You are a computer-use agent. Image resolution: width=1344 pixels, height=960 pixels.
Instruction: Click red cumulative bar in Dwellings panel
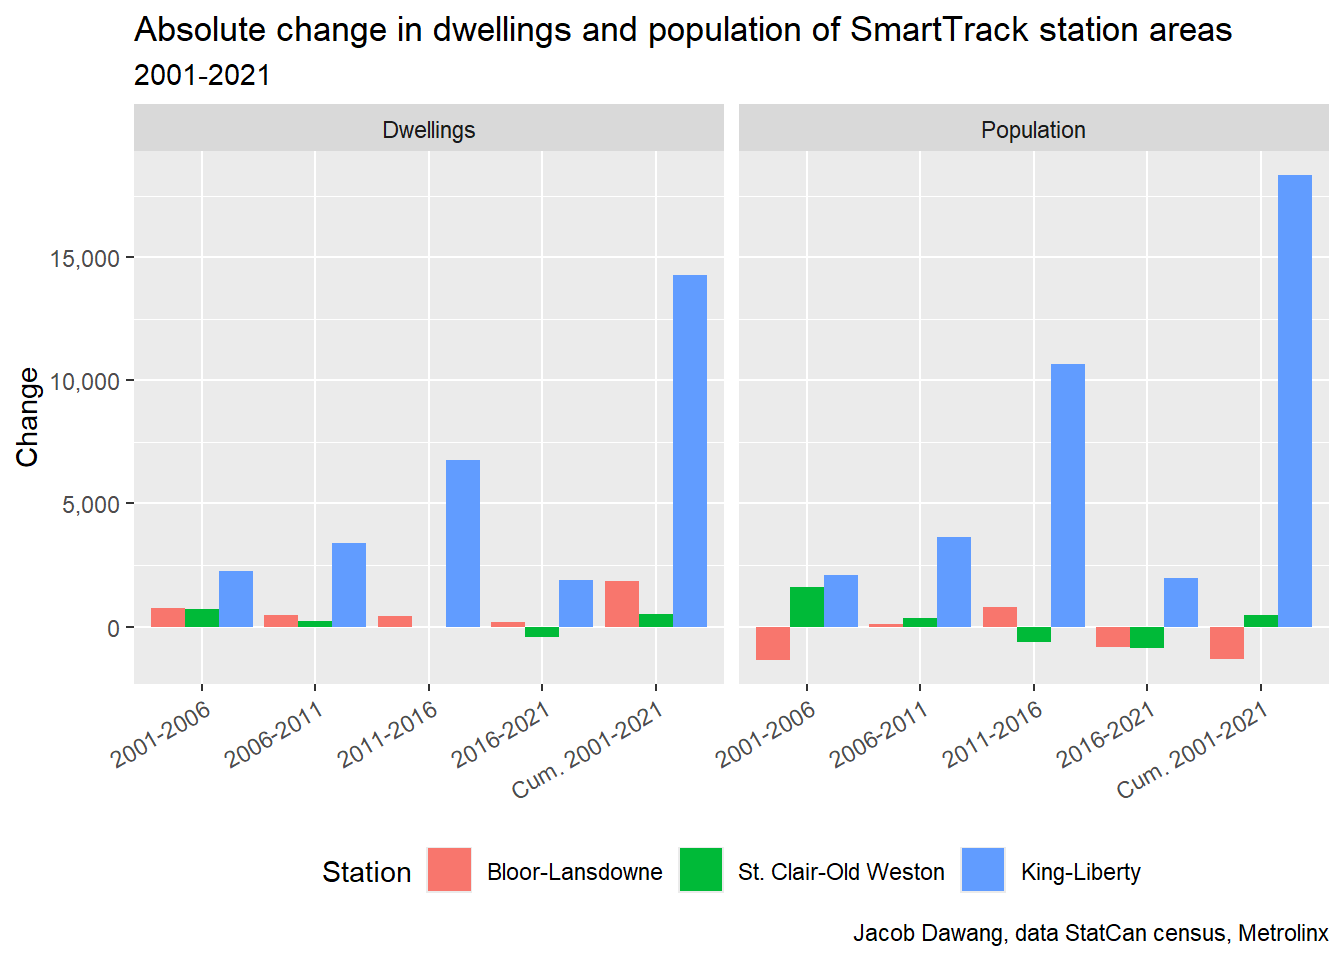point(622,604)
